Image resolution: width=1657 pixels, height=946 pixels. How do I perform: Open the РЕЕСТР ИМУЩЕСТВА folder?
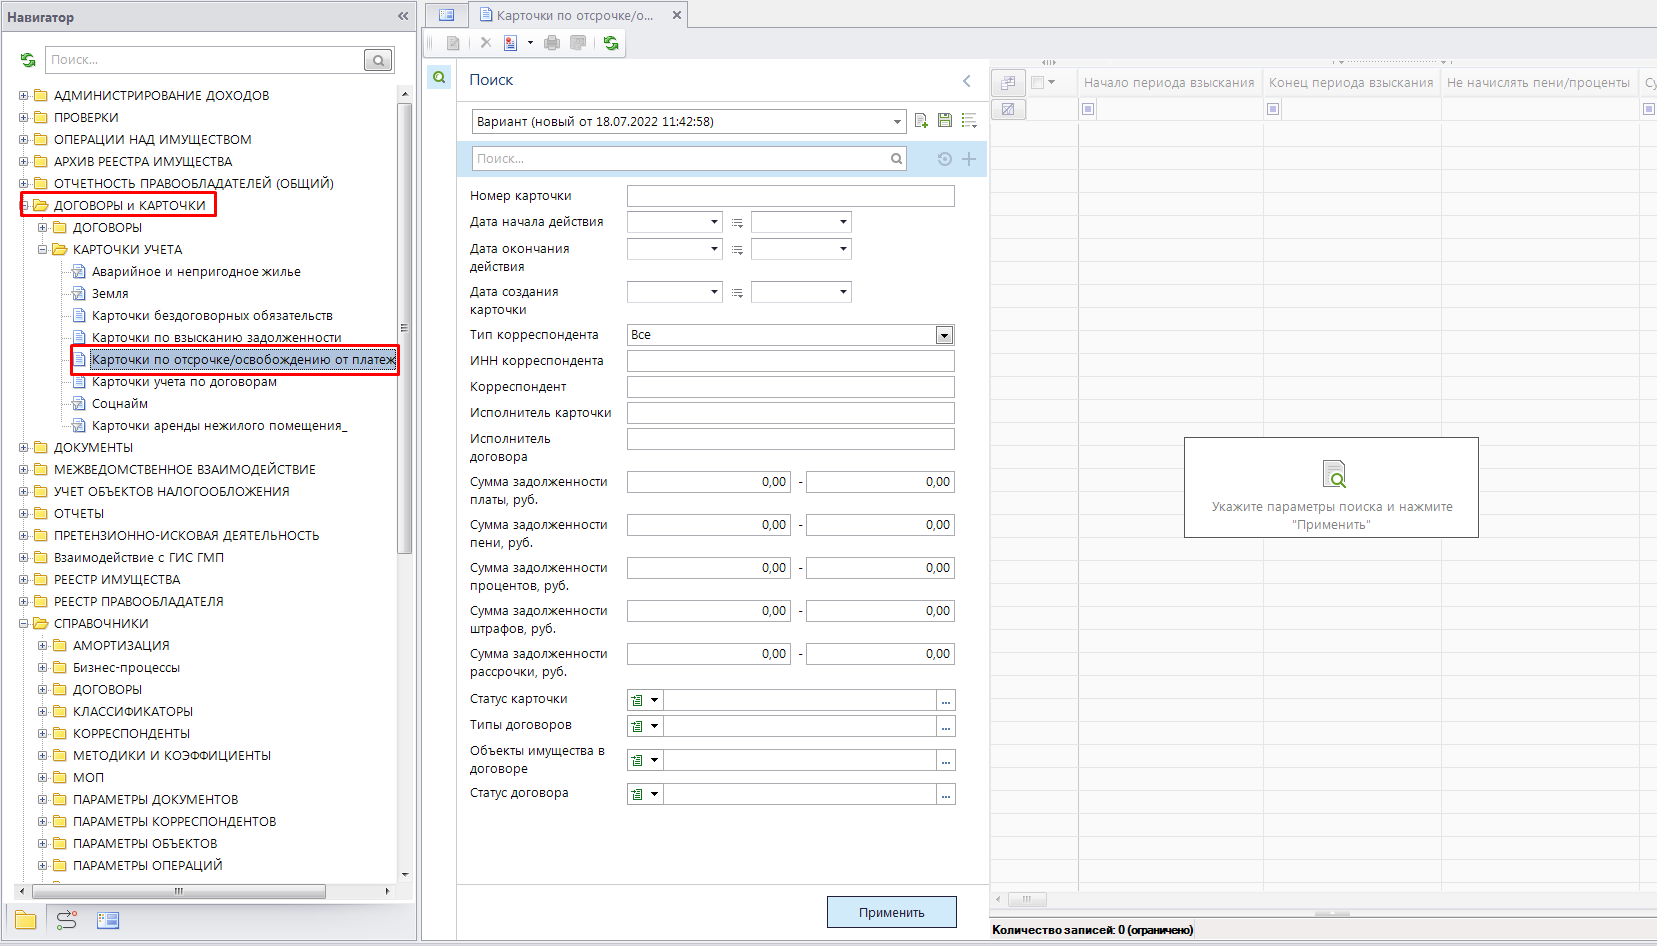[x=117, y=580]
